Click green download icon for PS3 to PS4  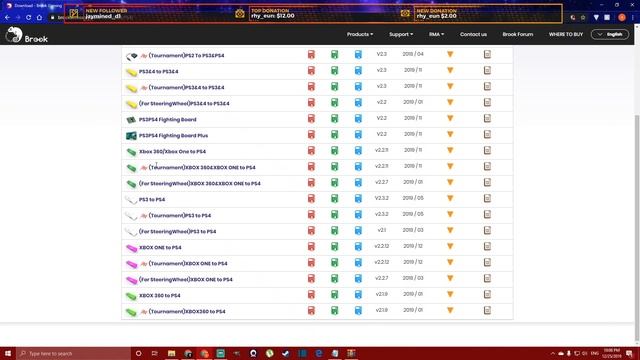334,198
